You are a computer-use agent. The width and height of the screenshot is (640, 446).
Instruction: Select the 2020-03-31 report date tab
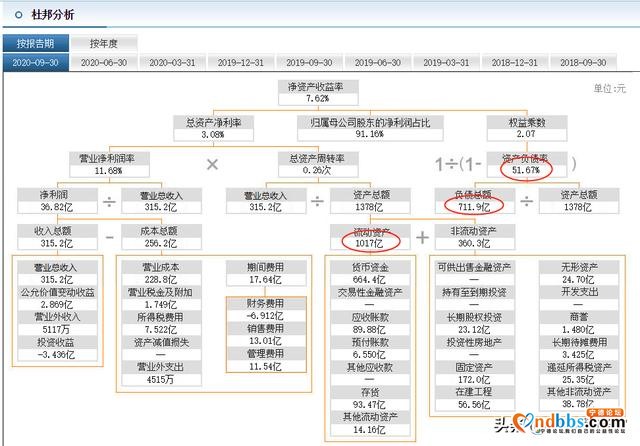click(x=172, y=62)
